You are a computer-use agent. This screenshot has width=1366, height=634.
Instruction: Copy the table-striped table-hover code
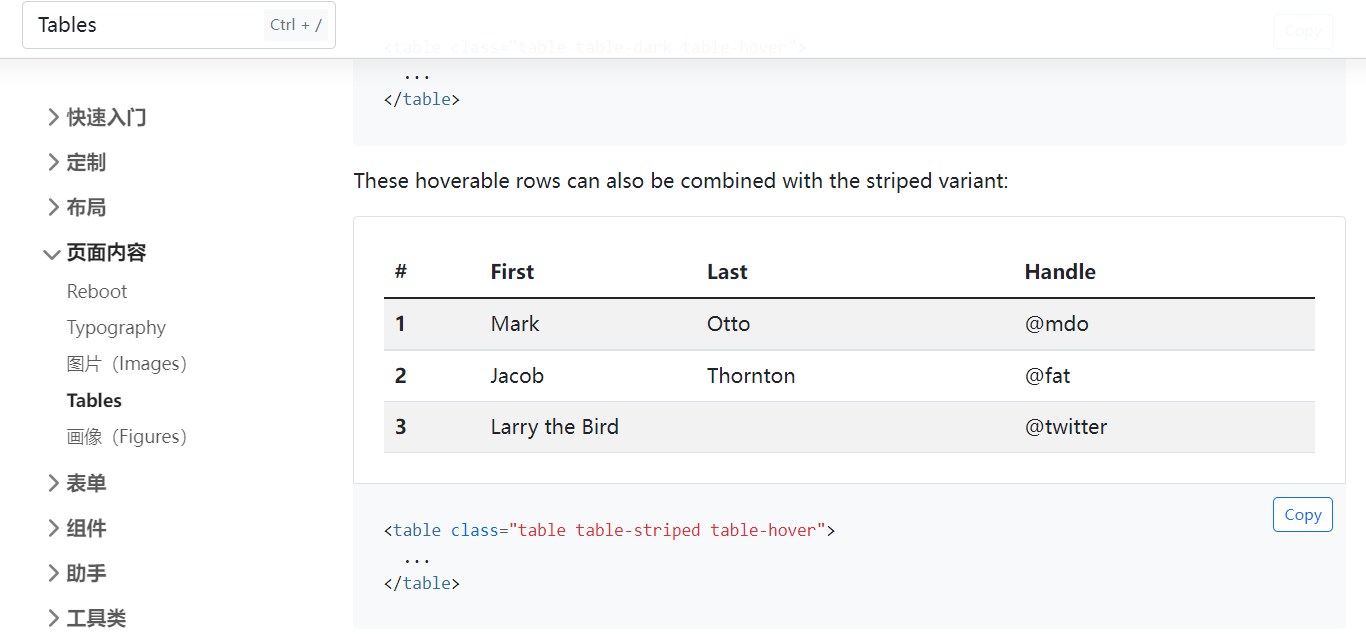pyautogui.click(x=1302, y=514)
